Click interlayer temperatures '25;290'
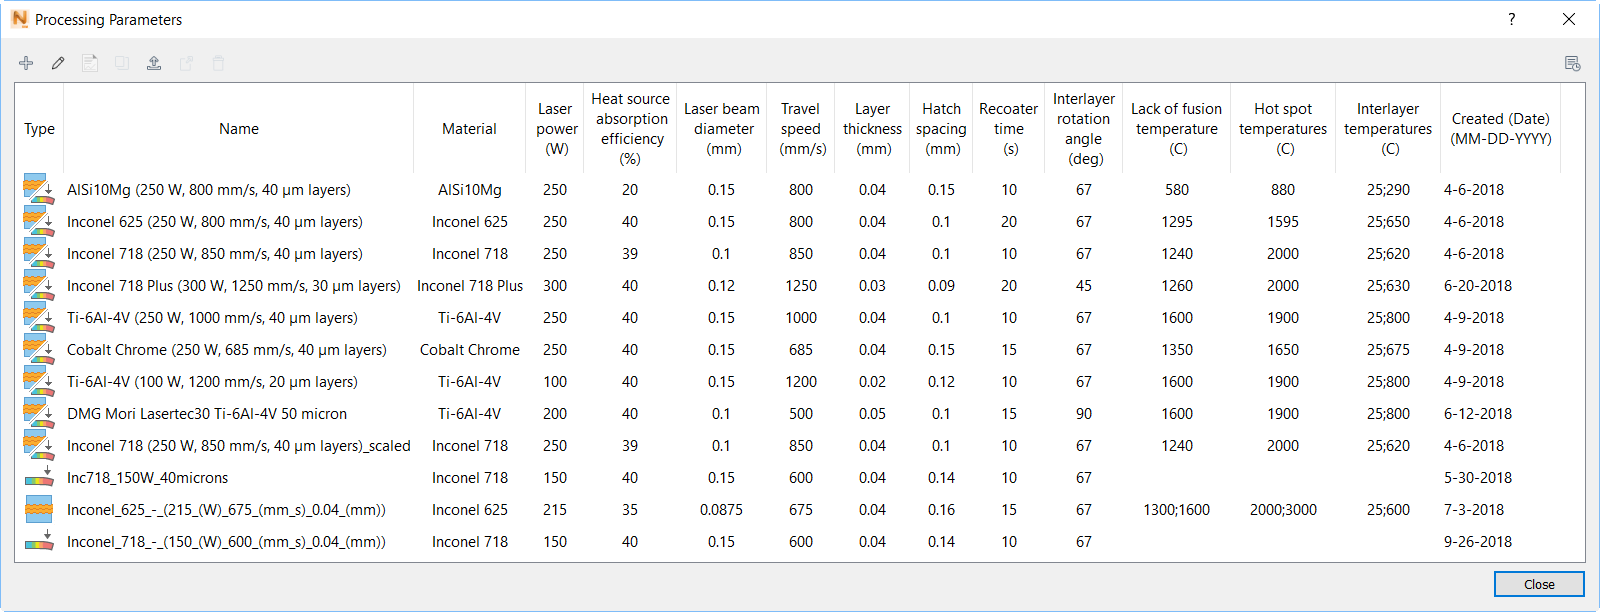 1388,189
